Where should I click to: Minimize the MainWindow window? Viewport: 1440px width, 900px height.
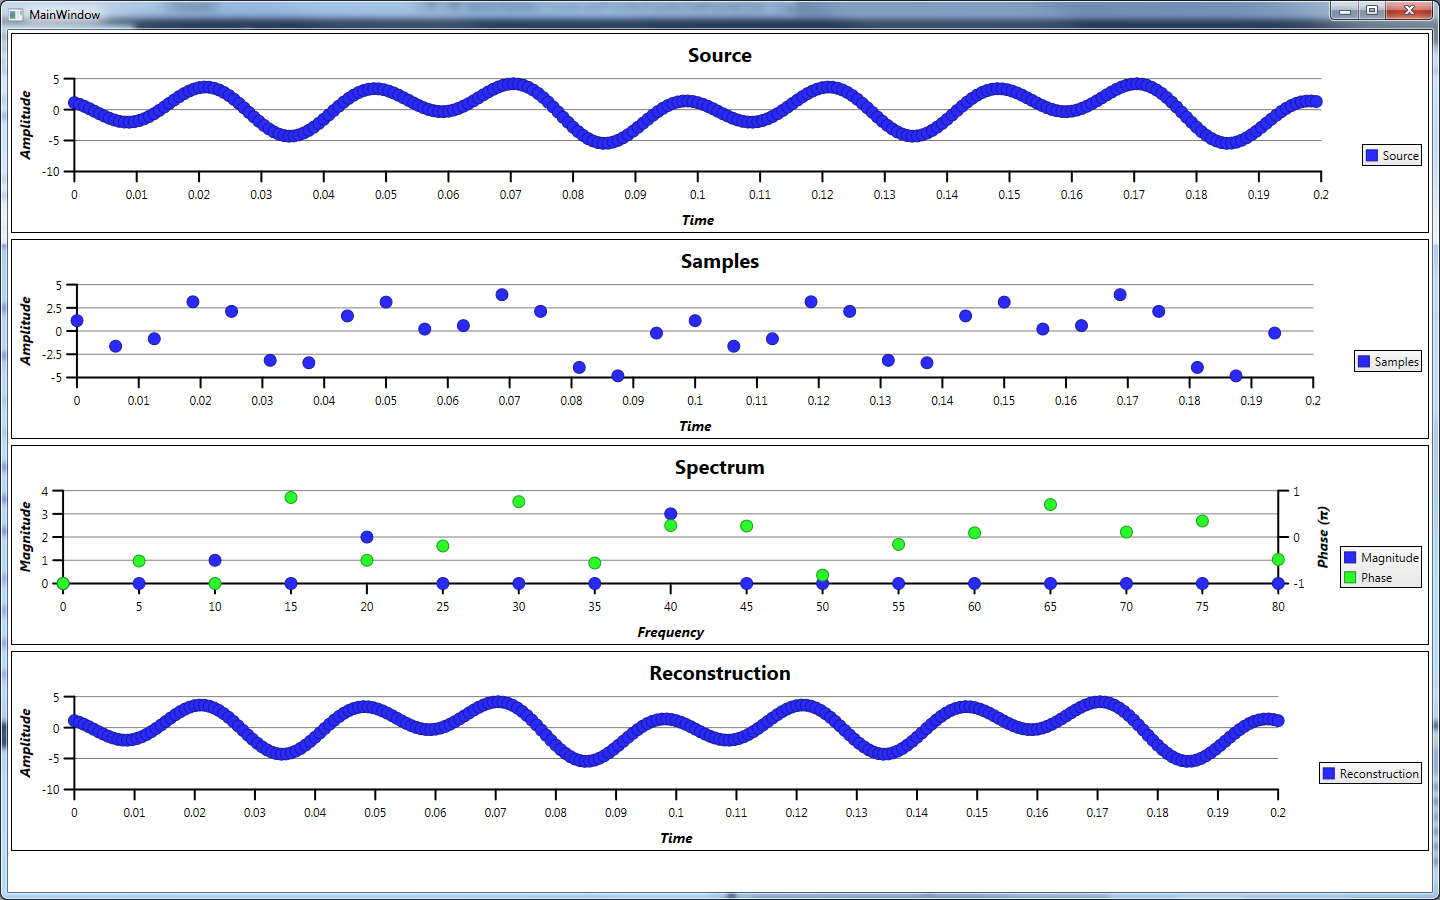click(x=1345, y=11)
